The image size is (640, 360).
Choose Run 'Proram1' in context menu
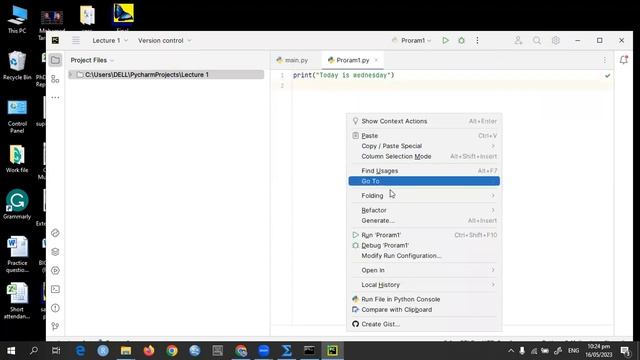coord(424,235)
